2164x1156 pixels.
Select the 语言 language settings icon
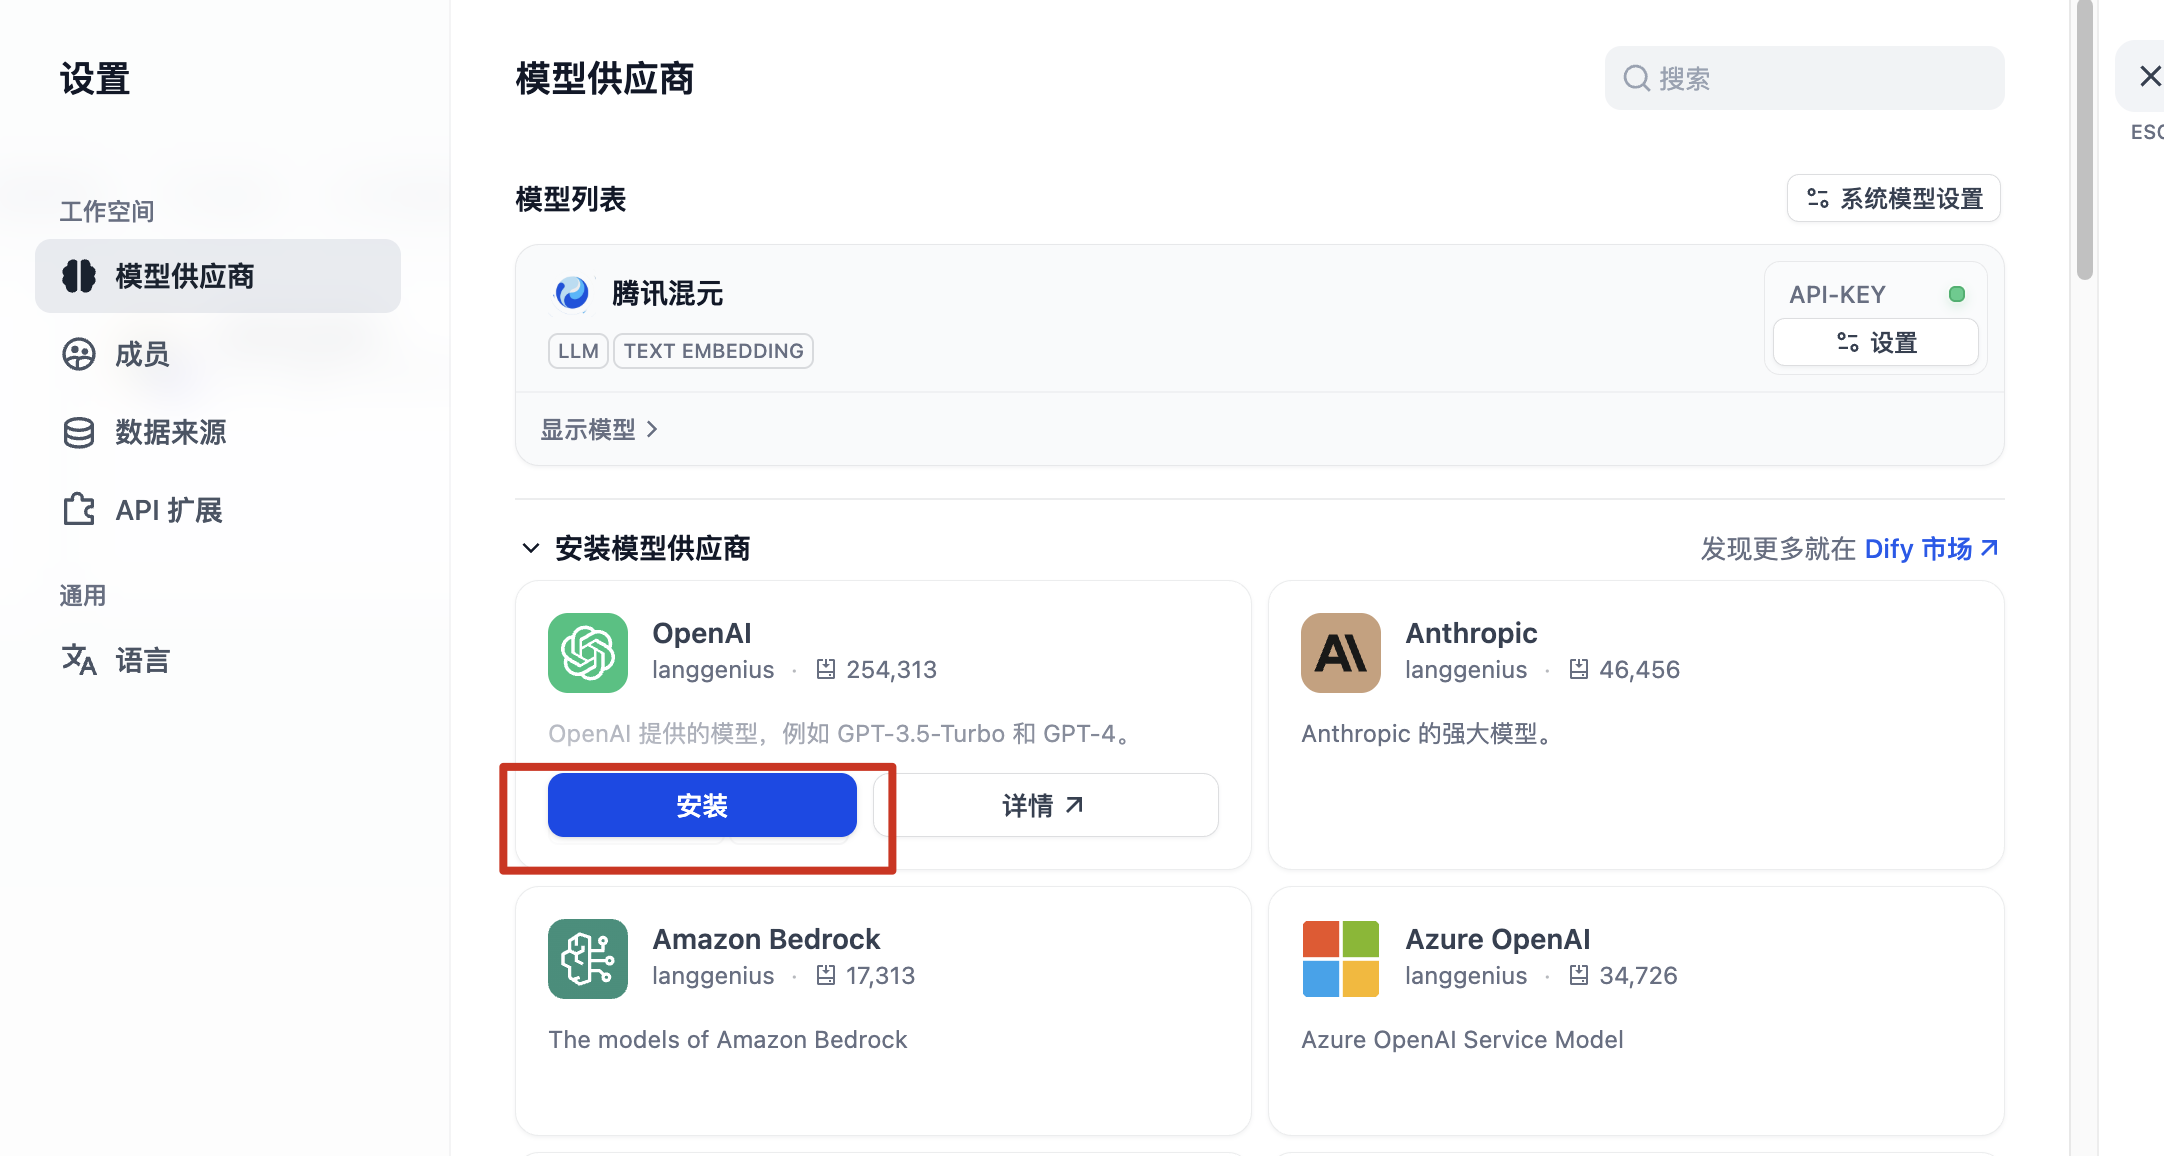[79, 659]
